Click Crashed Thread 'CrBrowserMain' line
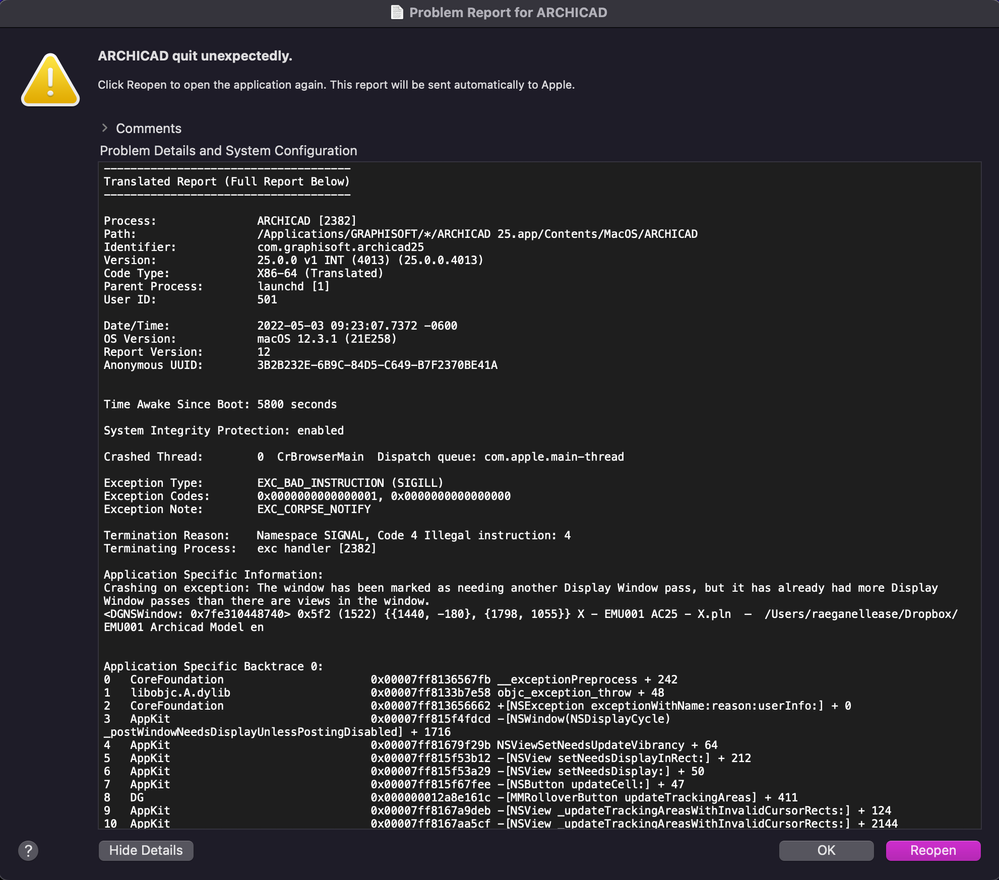The width and height of the screenshot is (999, 880). [x=364, y=457]
